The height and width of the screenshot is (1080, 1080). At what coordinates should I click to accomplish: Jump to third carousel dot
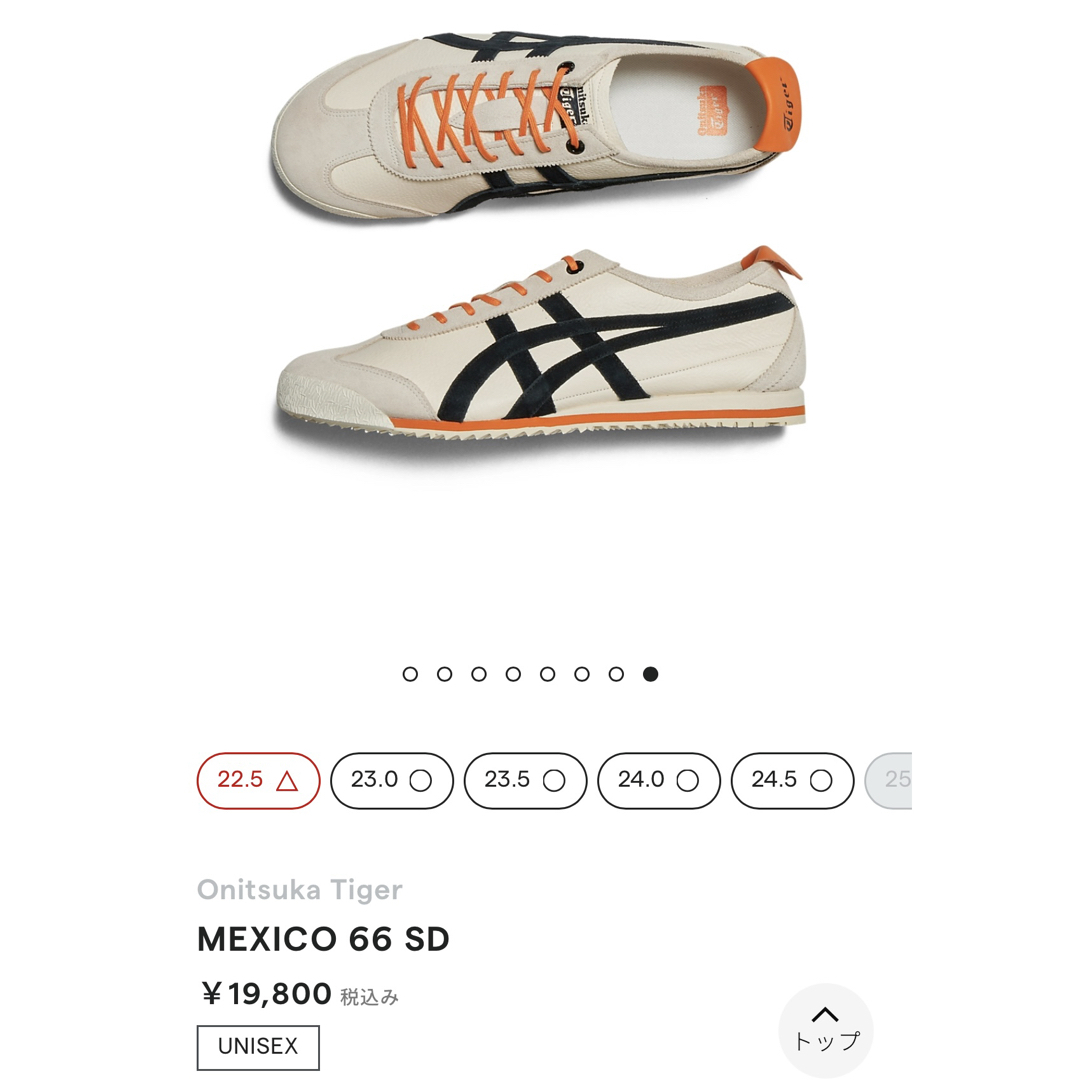pos(479,674)
